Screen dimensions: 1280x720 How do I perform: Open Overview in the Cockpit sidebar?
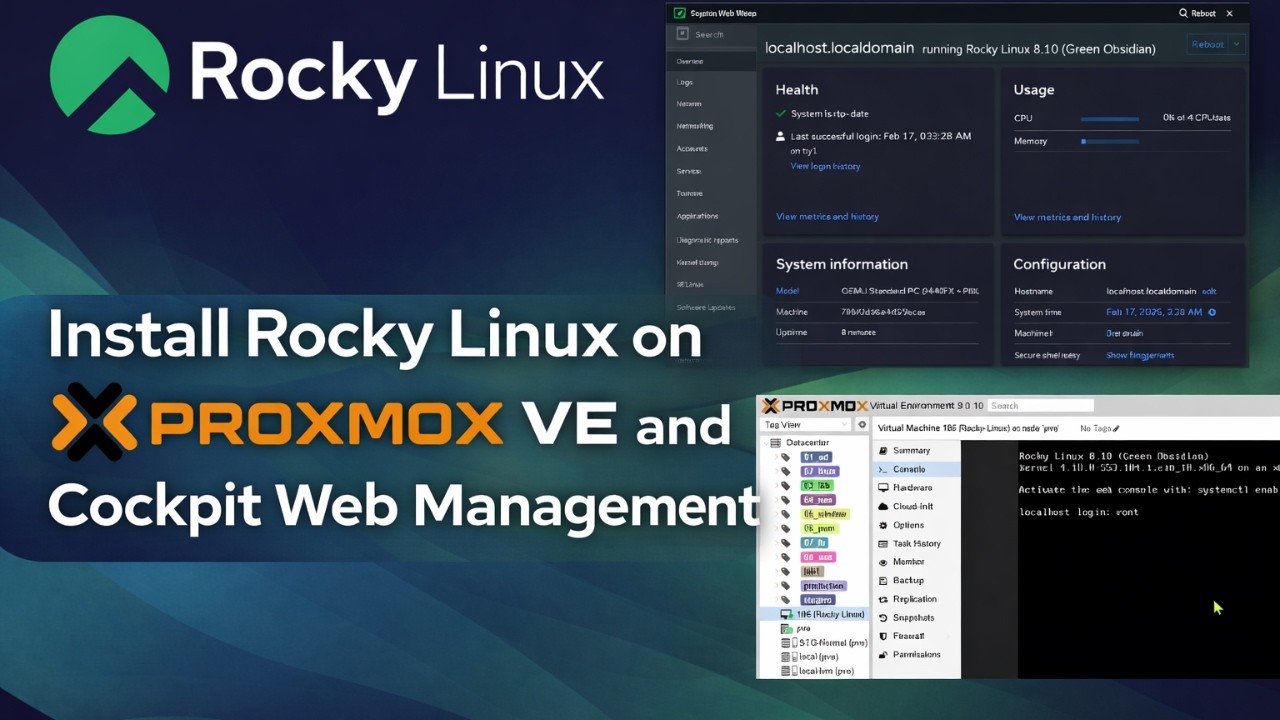pyautogui.click(x=711, y=61)
